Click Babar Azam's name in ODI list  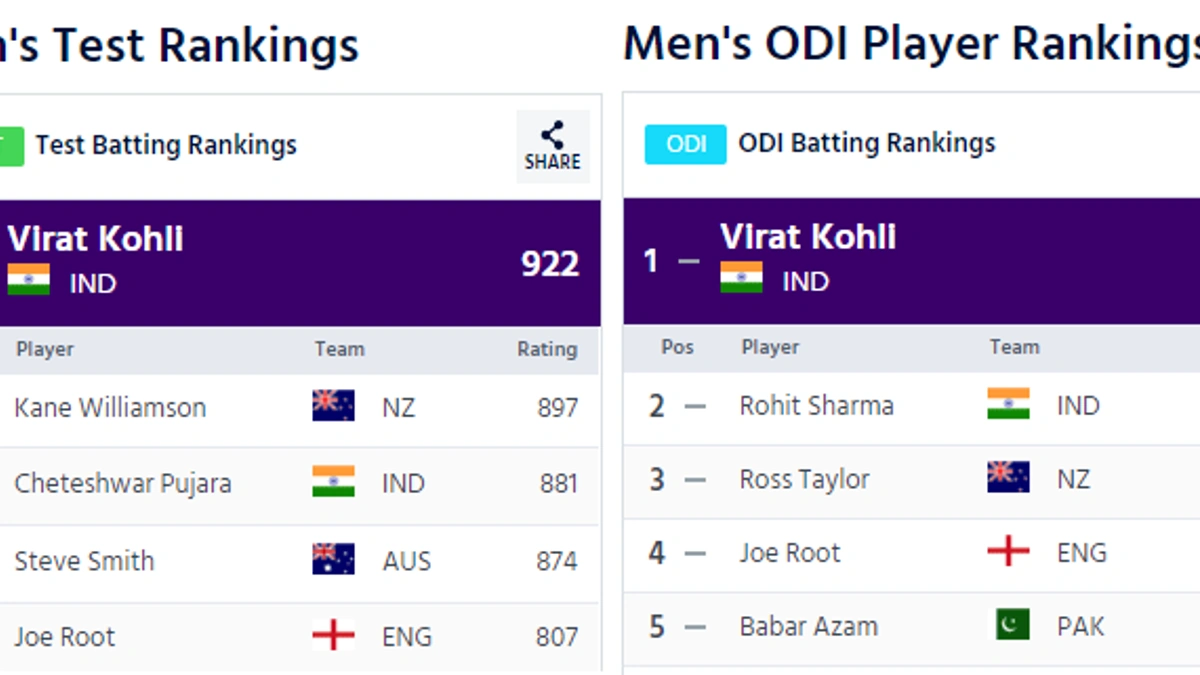pos(808,627)
